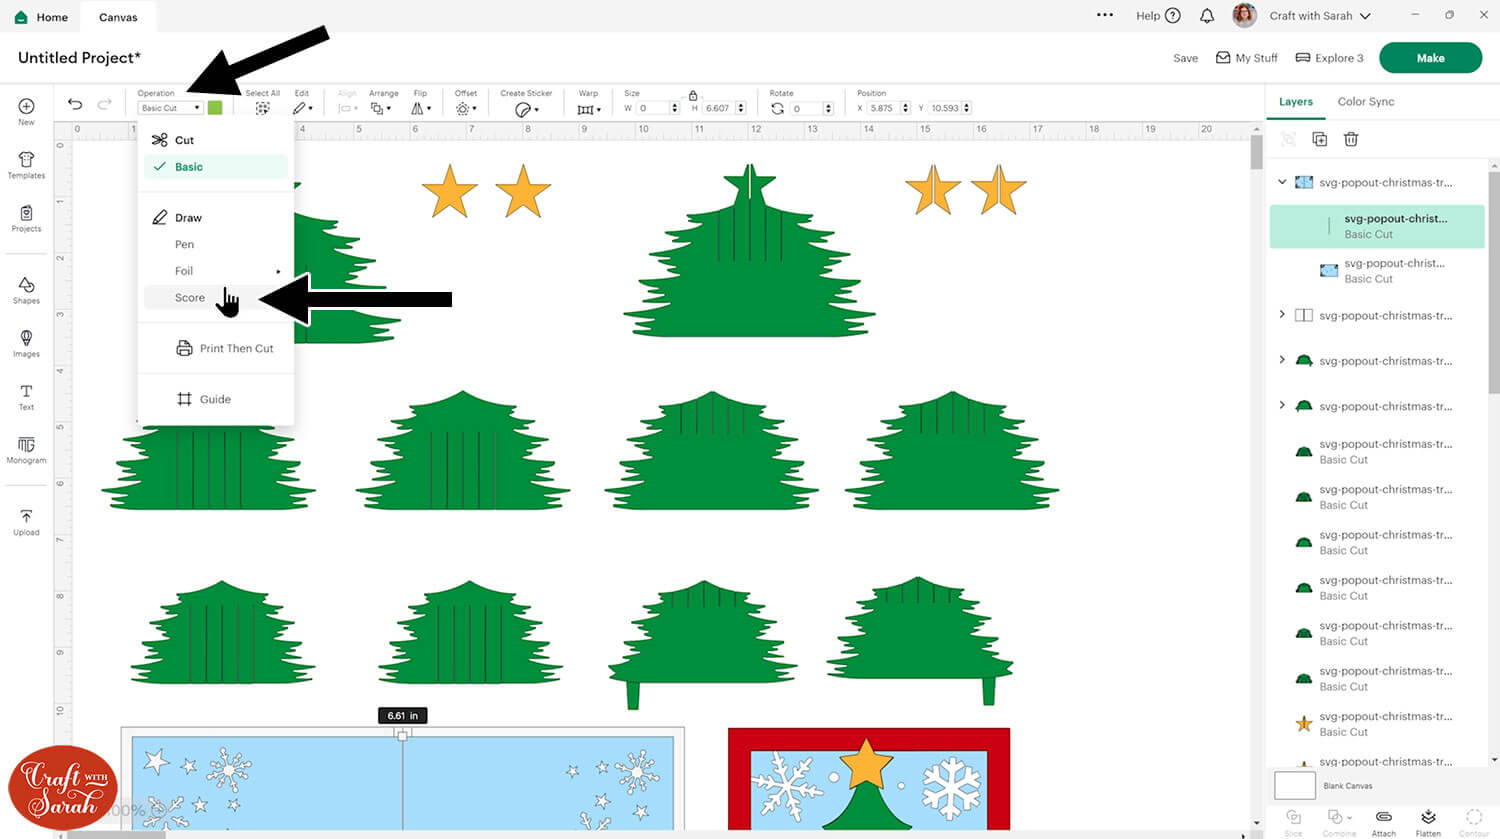
Task: Open the Craft with Sarah account menu
Action: click(1320, 16)
